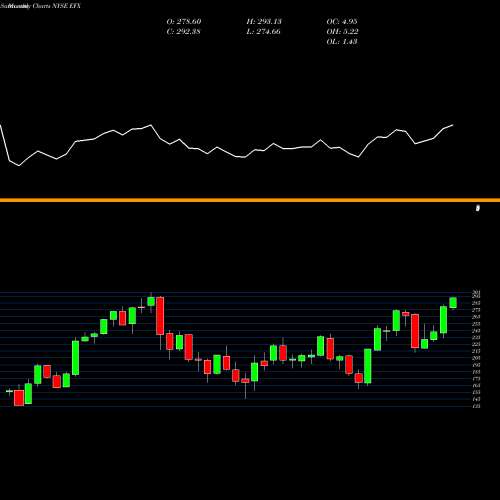Click the orange horizontal line separating the charts
Viewport: 500px width, 500px height.
(250, 200)
